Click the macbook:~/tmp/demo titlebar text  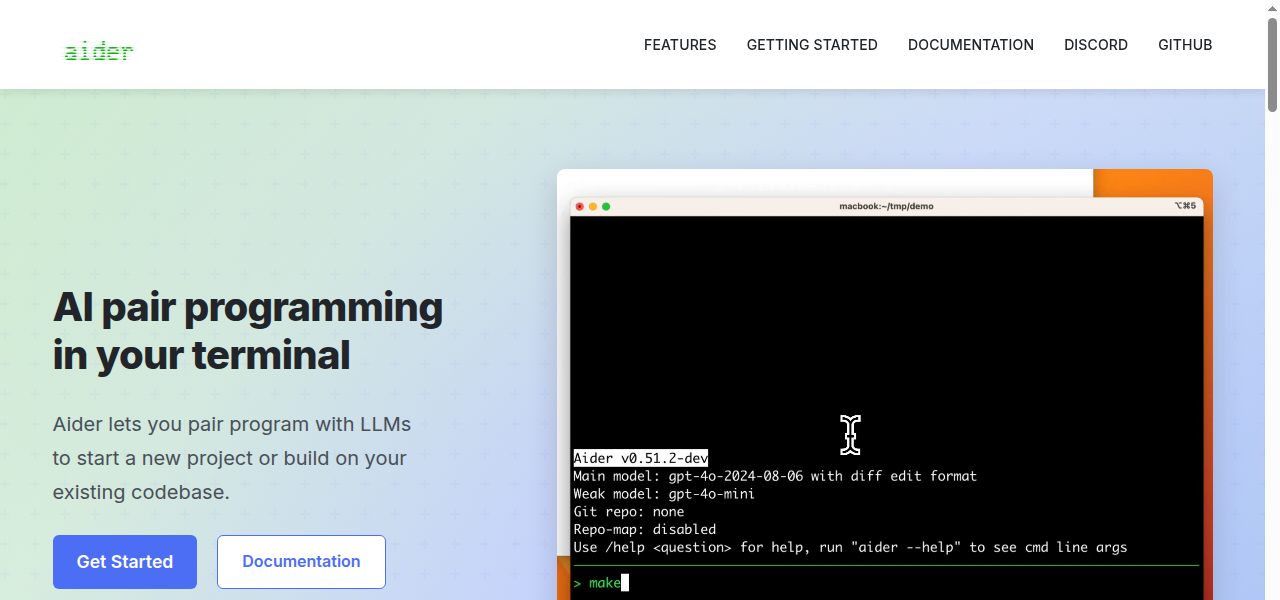point(886,206)
